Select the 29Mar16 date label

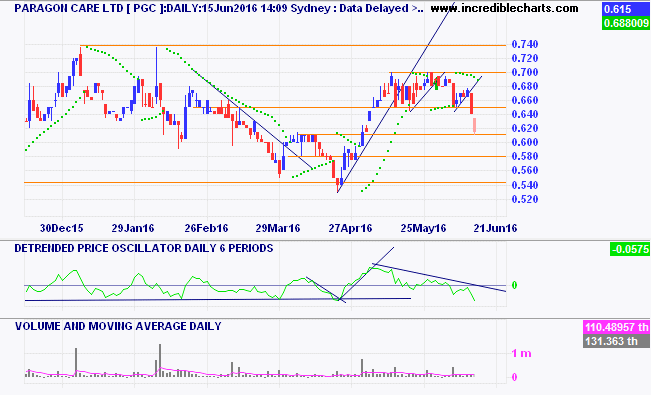(278, 228)
